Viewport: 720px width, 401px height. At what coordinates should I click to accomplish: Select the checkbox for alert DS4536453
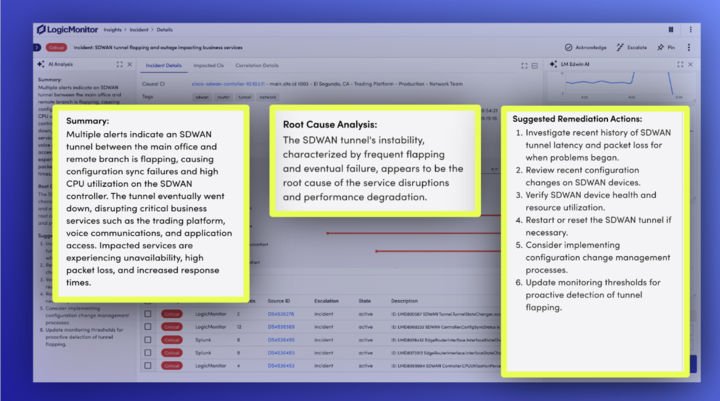[x=147, y=366]
